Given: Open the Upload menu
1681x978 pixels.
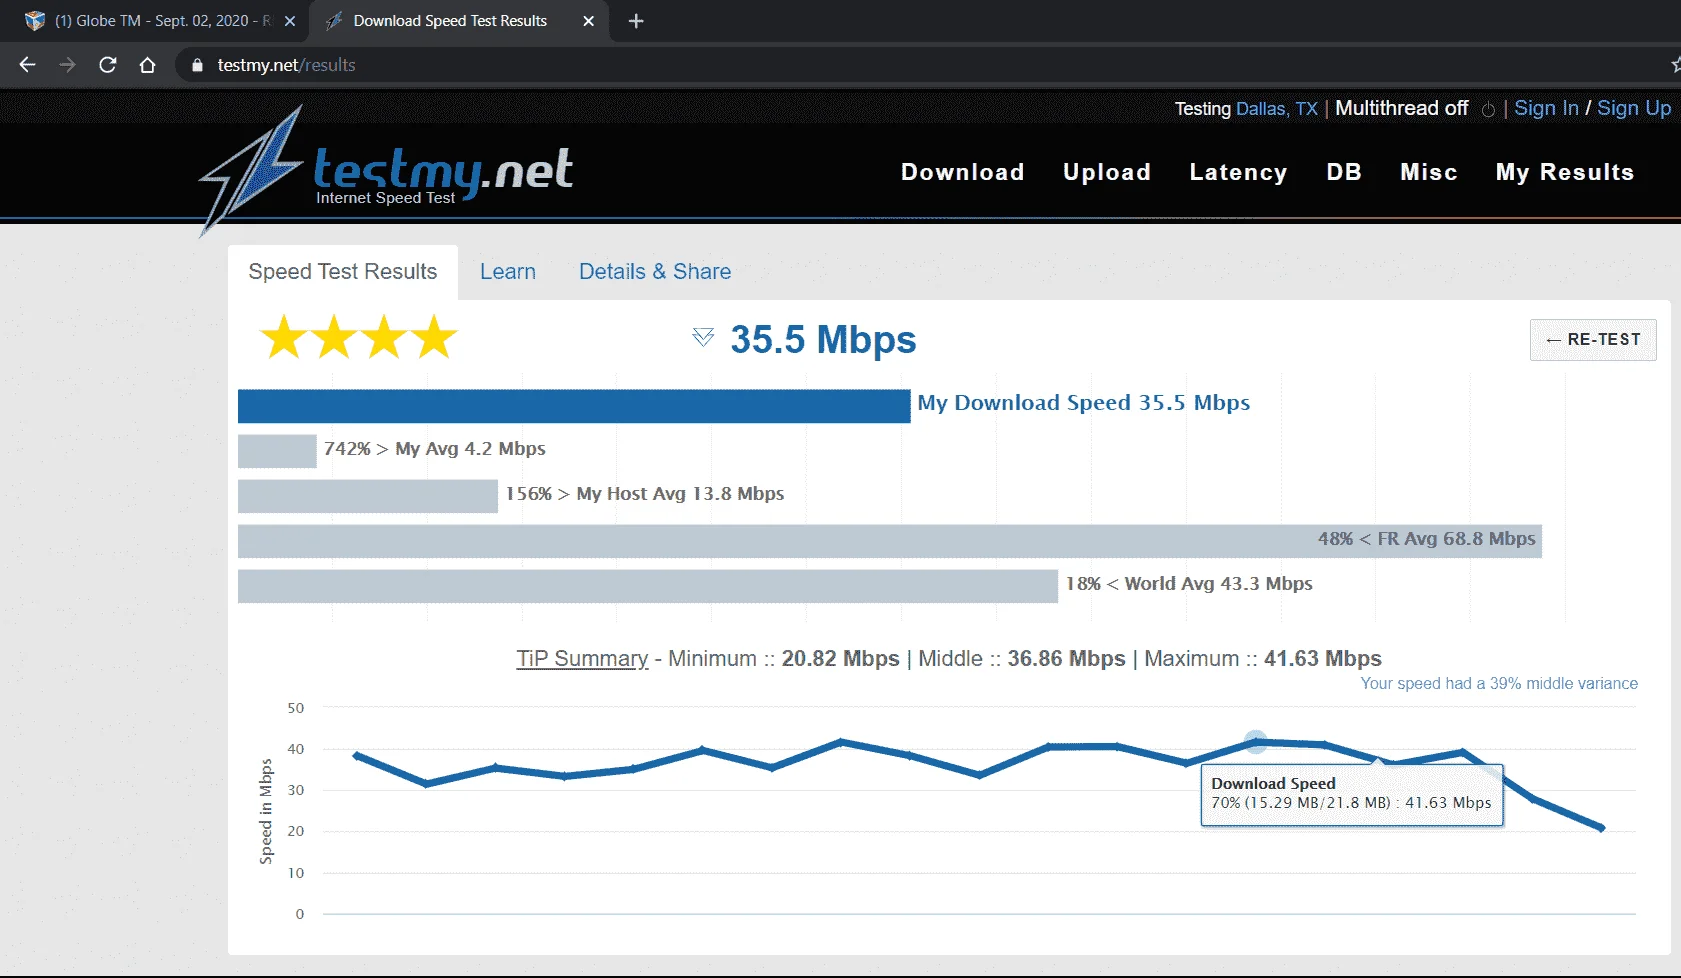Looking at the screenshot, I should [1106, 172].
